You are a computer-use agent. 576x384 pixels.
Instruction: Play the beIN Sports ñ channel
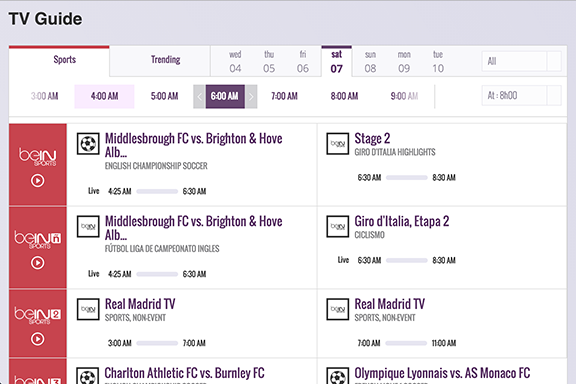click(x=37, y=263)
